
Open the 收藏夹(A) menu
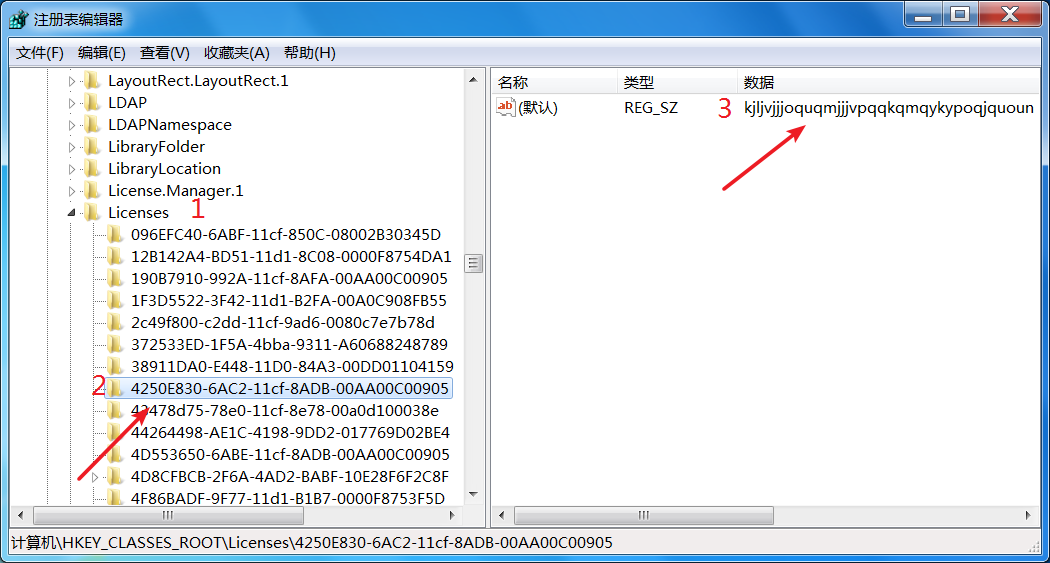point(237,53)
